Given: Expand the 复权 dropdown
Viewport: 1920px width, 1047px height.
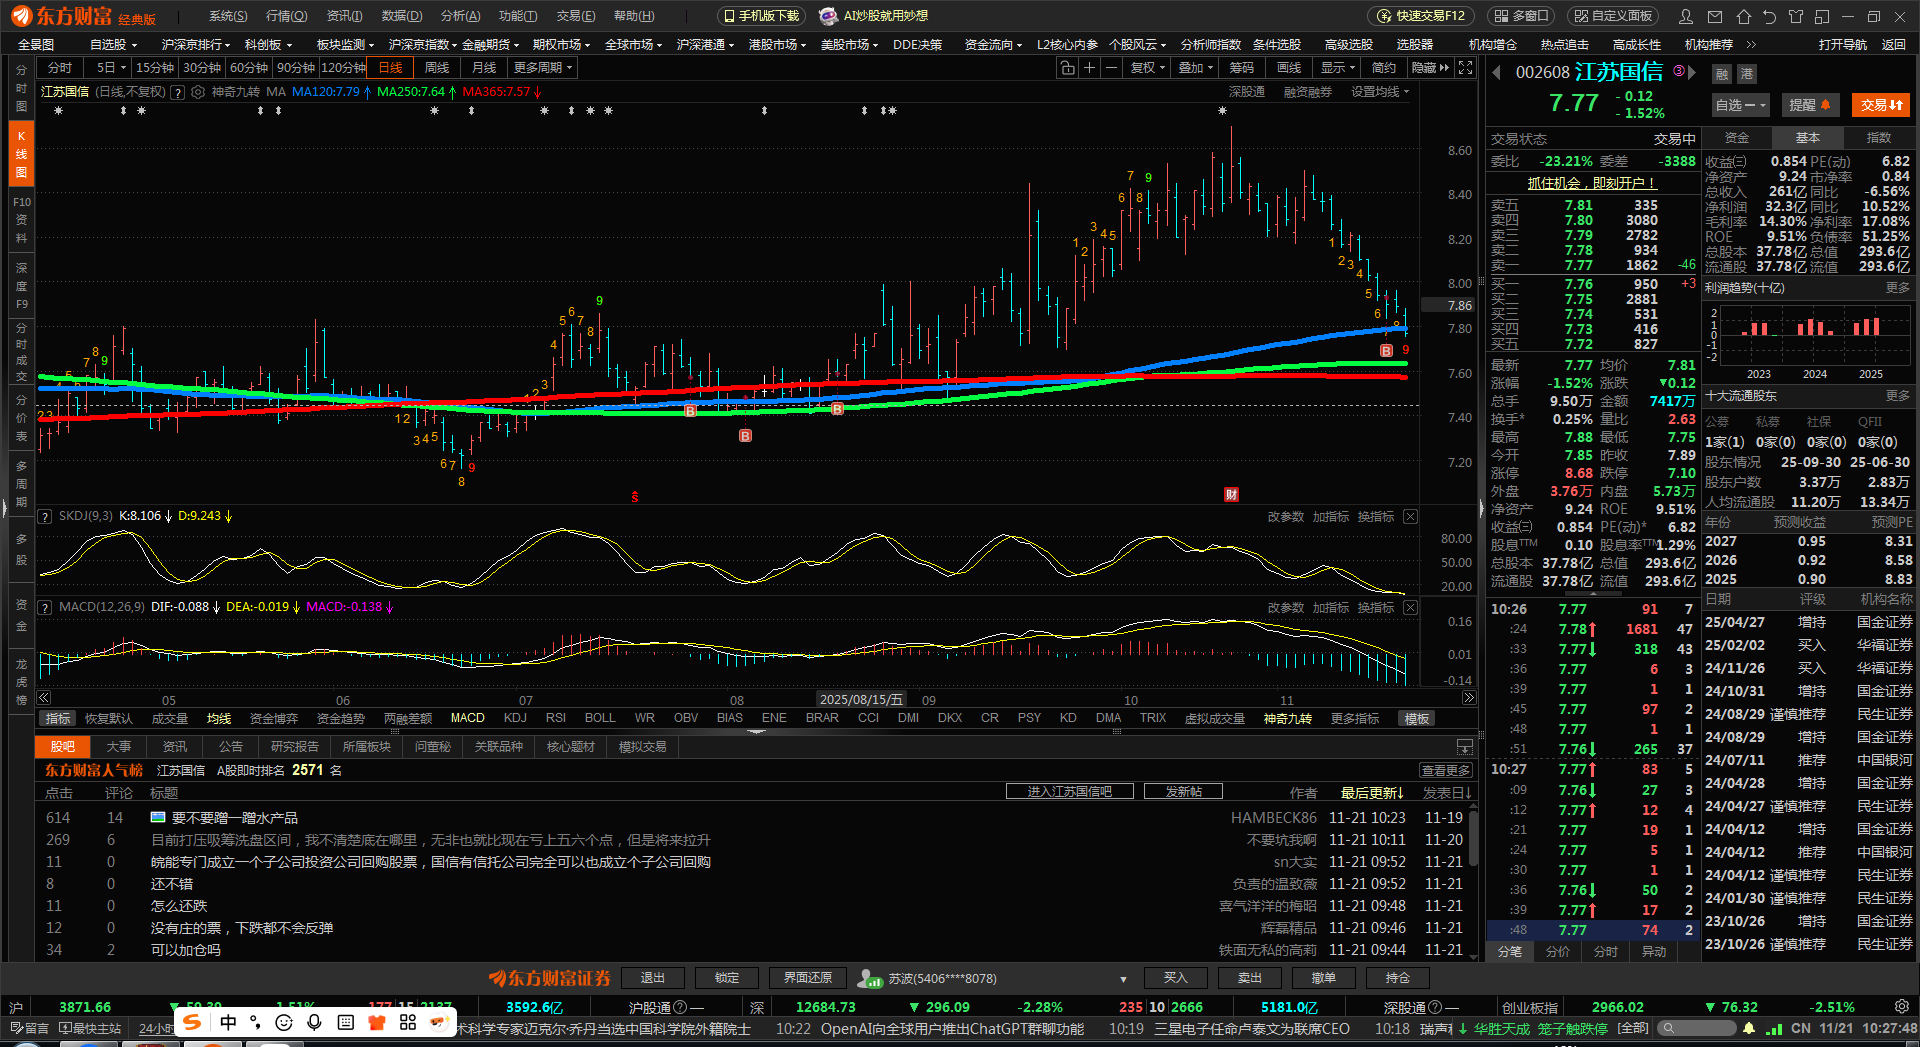Looking at the screenshot, I should pos(1147,68).
